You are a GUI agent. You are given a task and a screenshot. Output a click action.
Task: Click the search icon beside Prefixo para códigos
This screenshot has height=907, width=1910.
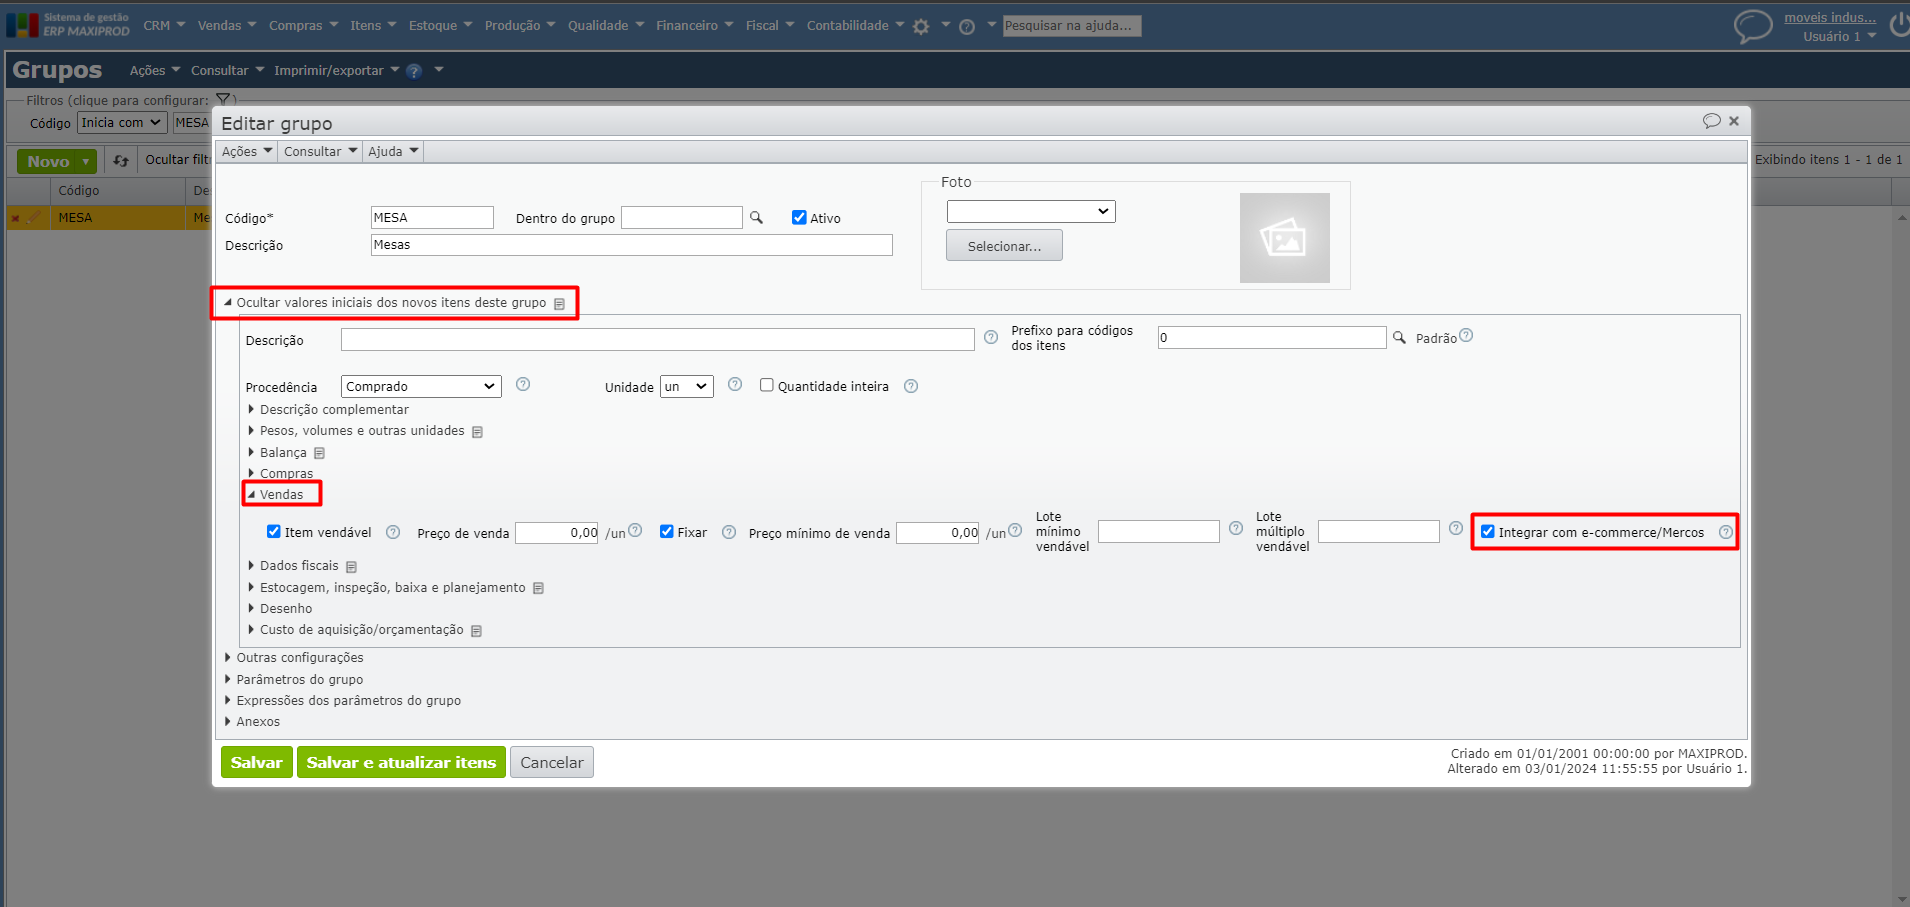point(1399,338)
